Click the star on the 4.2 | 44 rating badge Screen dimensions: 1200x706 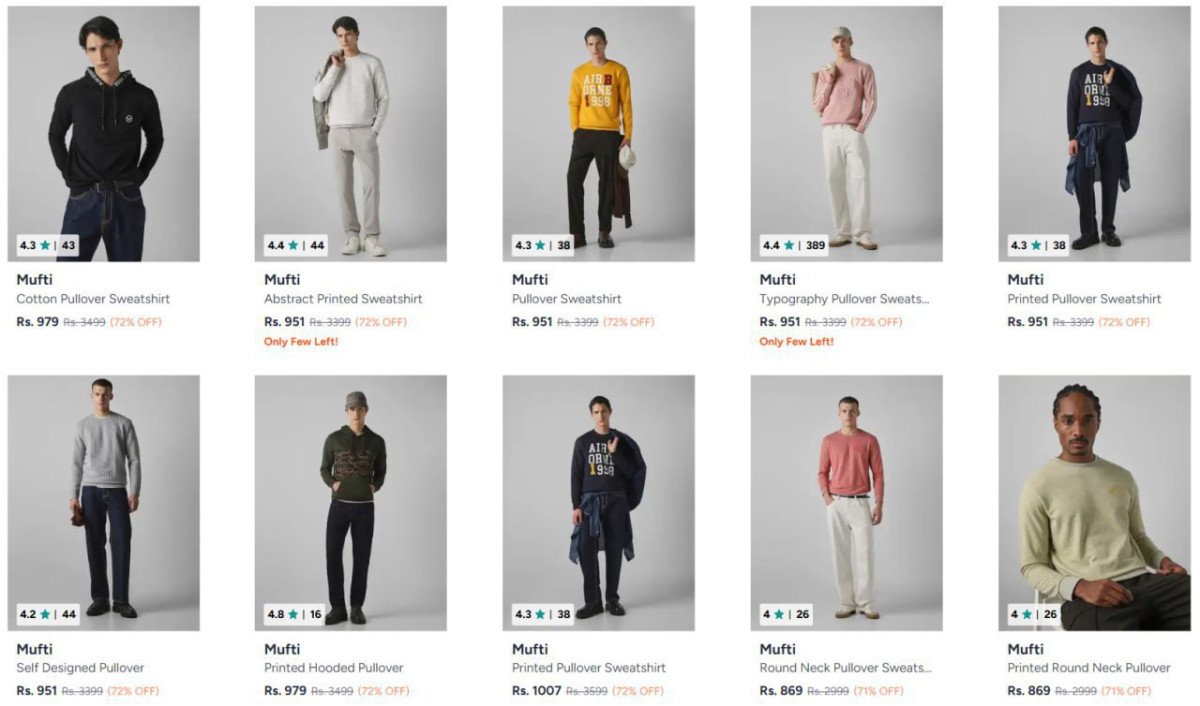click(x=45, y=614)
